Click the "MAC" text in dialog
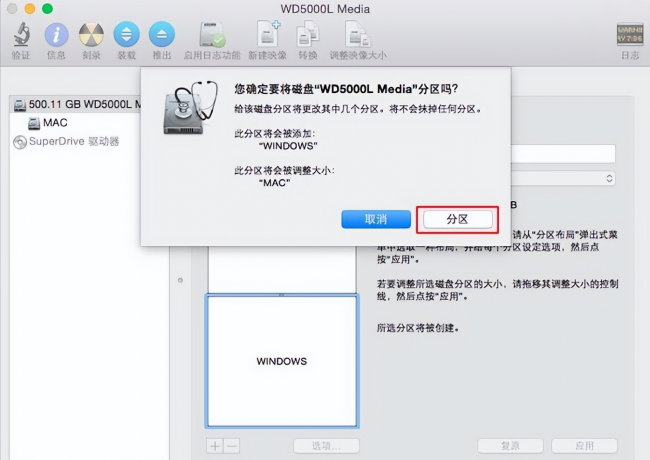The height and width of the screenshot is (460, 650). (x=274, y=183)
